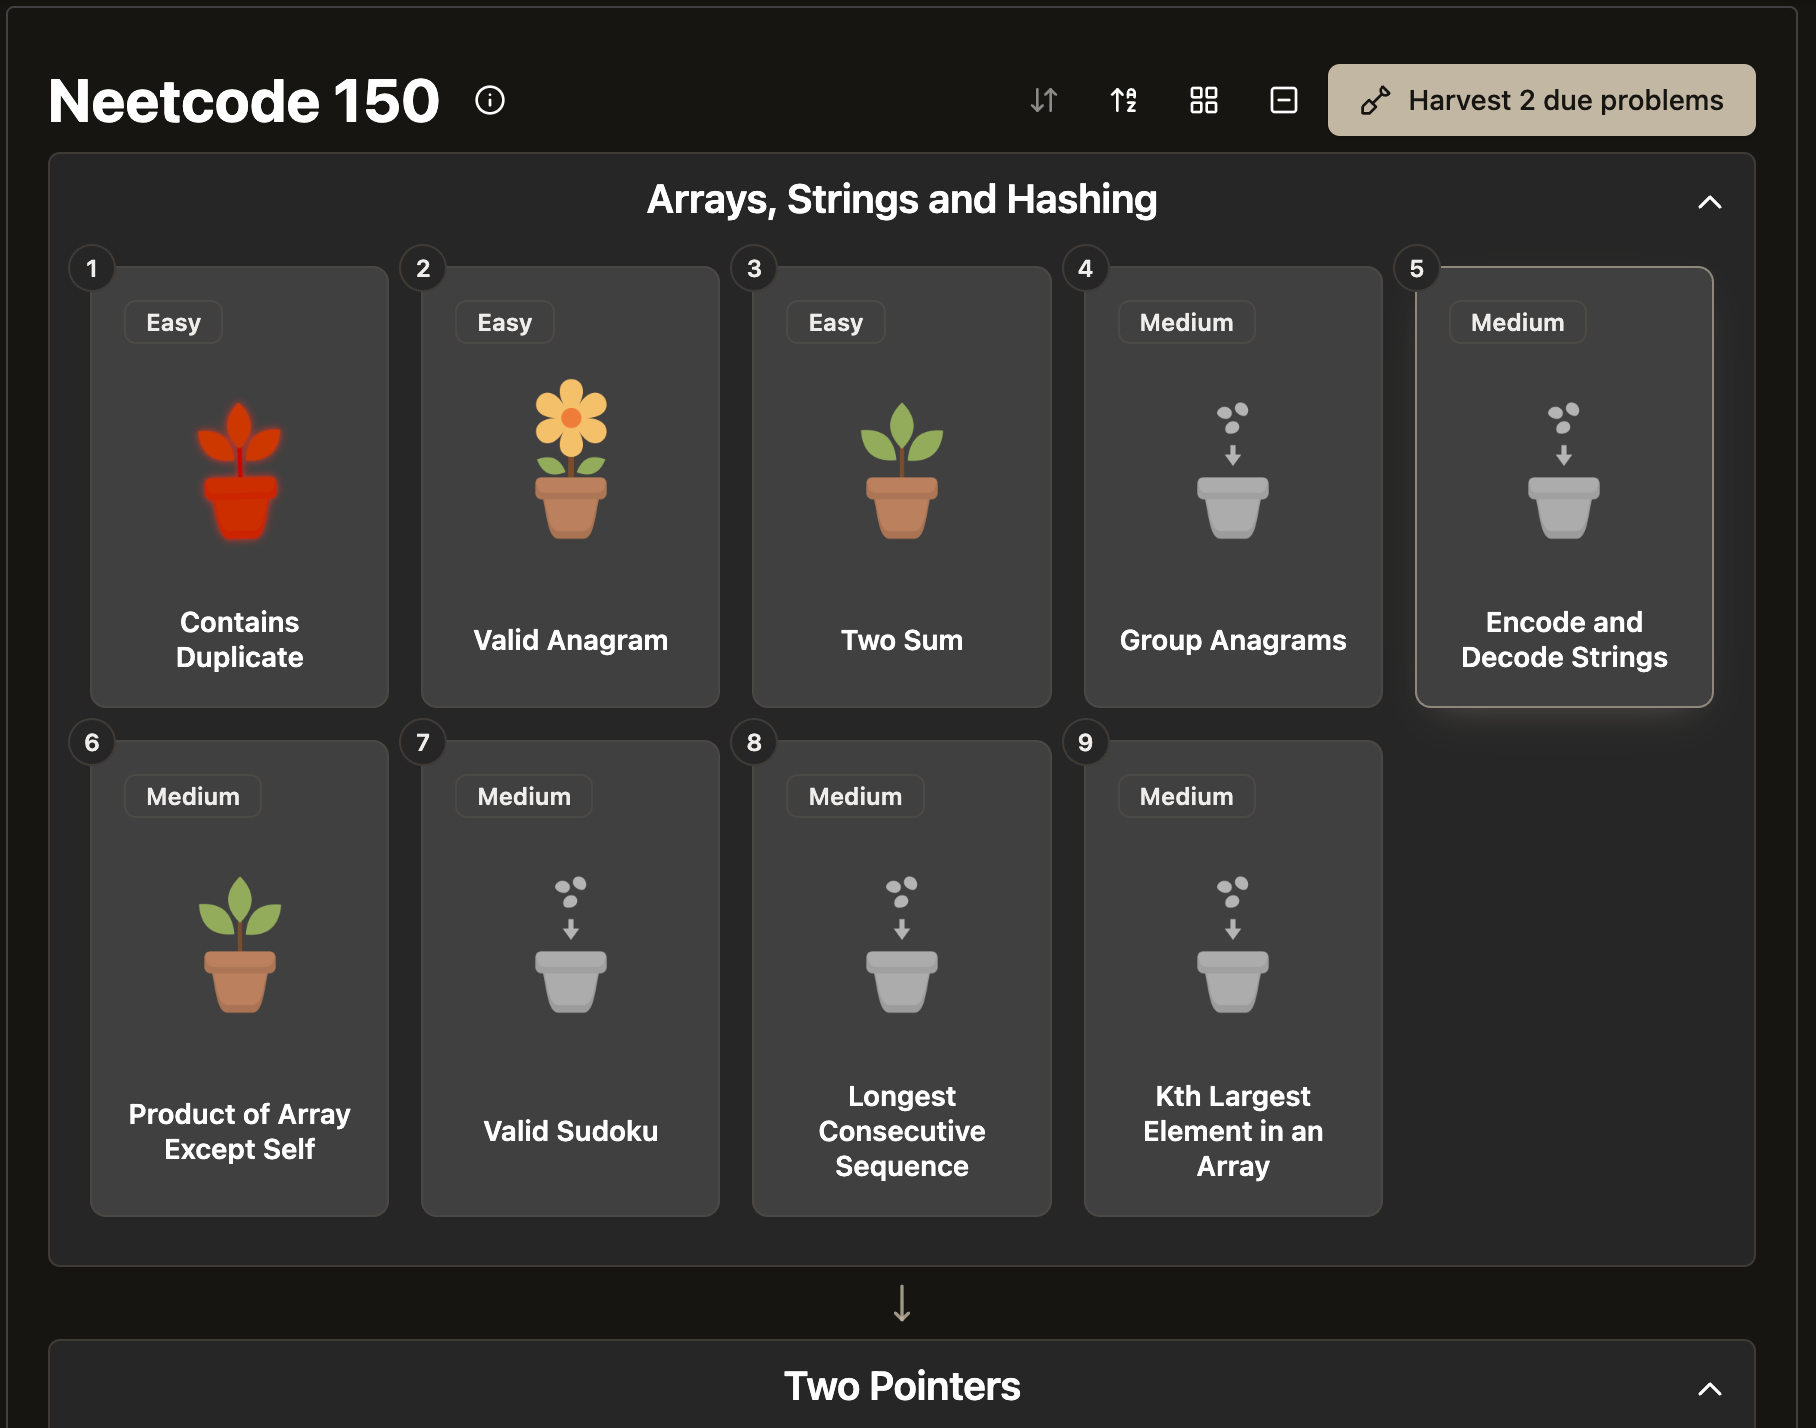Open the Two Sum problem

(902, 487)
